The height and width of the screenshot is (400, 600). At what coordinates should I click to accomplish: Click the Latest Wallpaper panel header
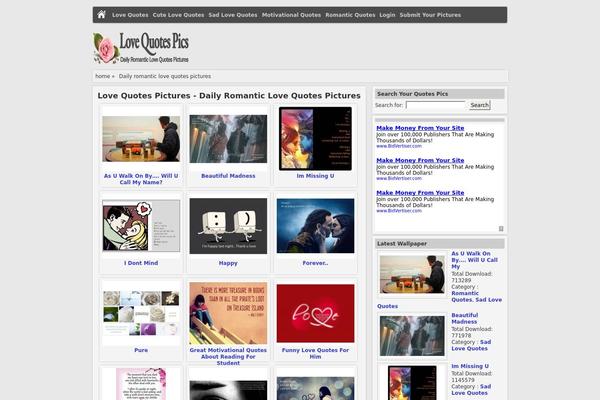coord(440,243)
